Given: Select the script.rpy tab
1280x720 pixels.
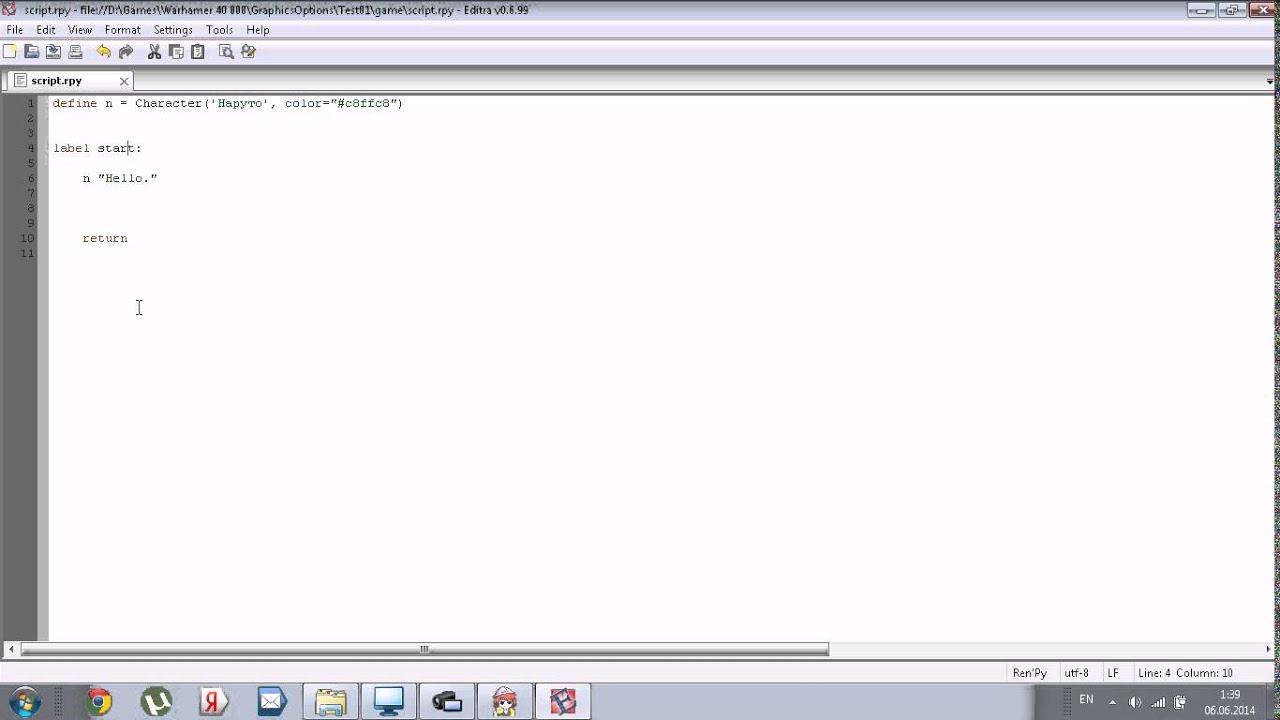Looking at the screenshot, I should tap(70, 81).
